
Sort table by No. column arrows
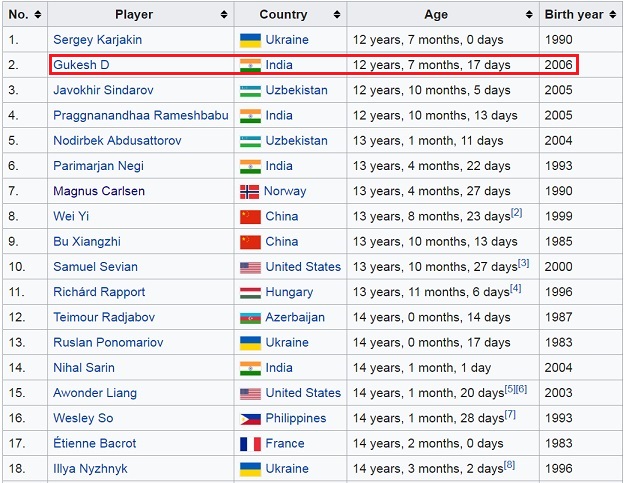pyautogui.click(x=37, y=15)
